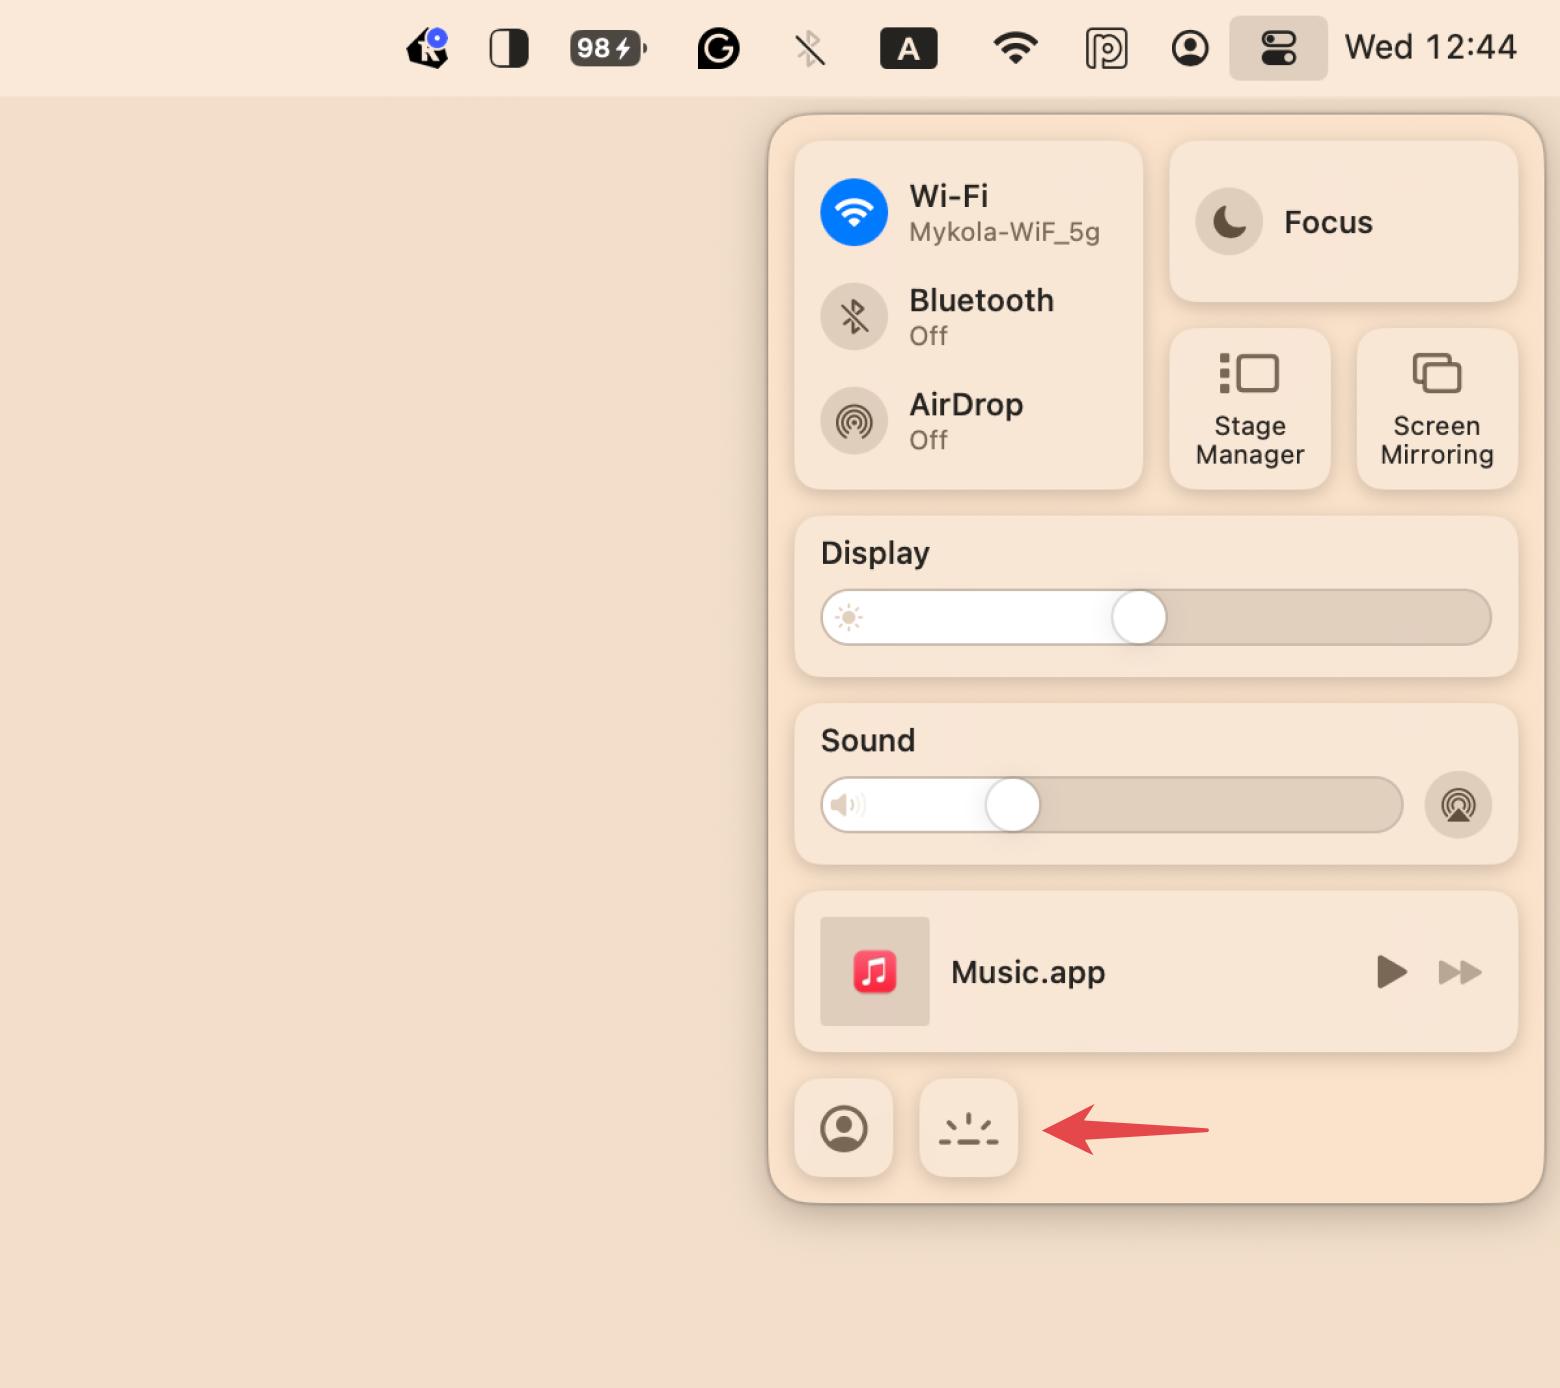Open fast user switching button in panel
1560x1388 pixels.
click(x=844, y=1128)
